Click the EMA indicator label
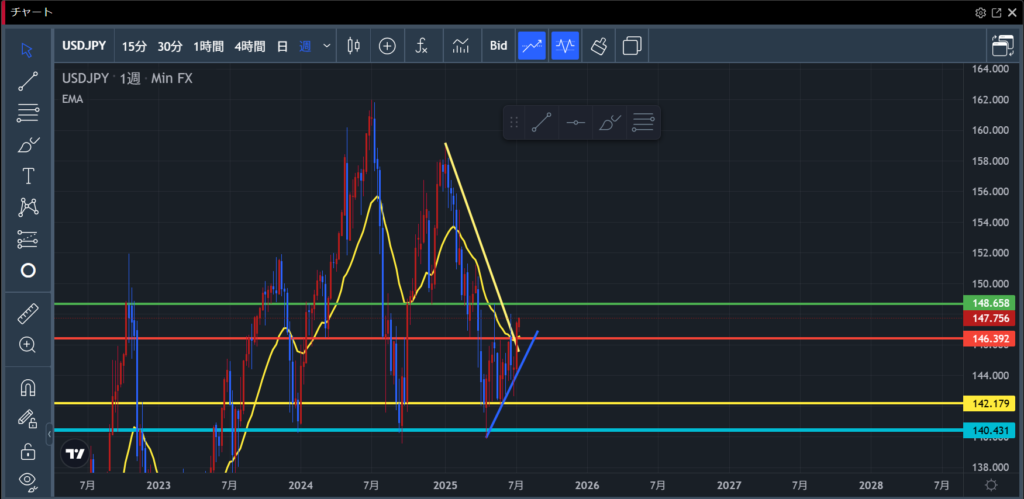 (72, 99)
